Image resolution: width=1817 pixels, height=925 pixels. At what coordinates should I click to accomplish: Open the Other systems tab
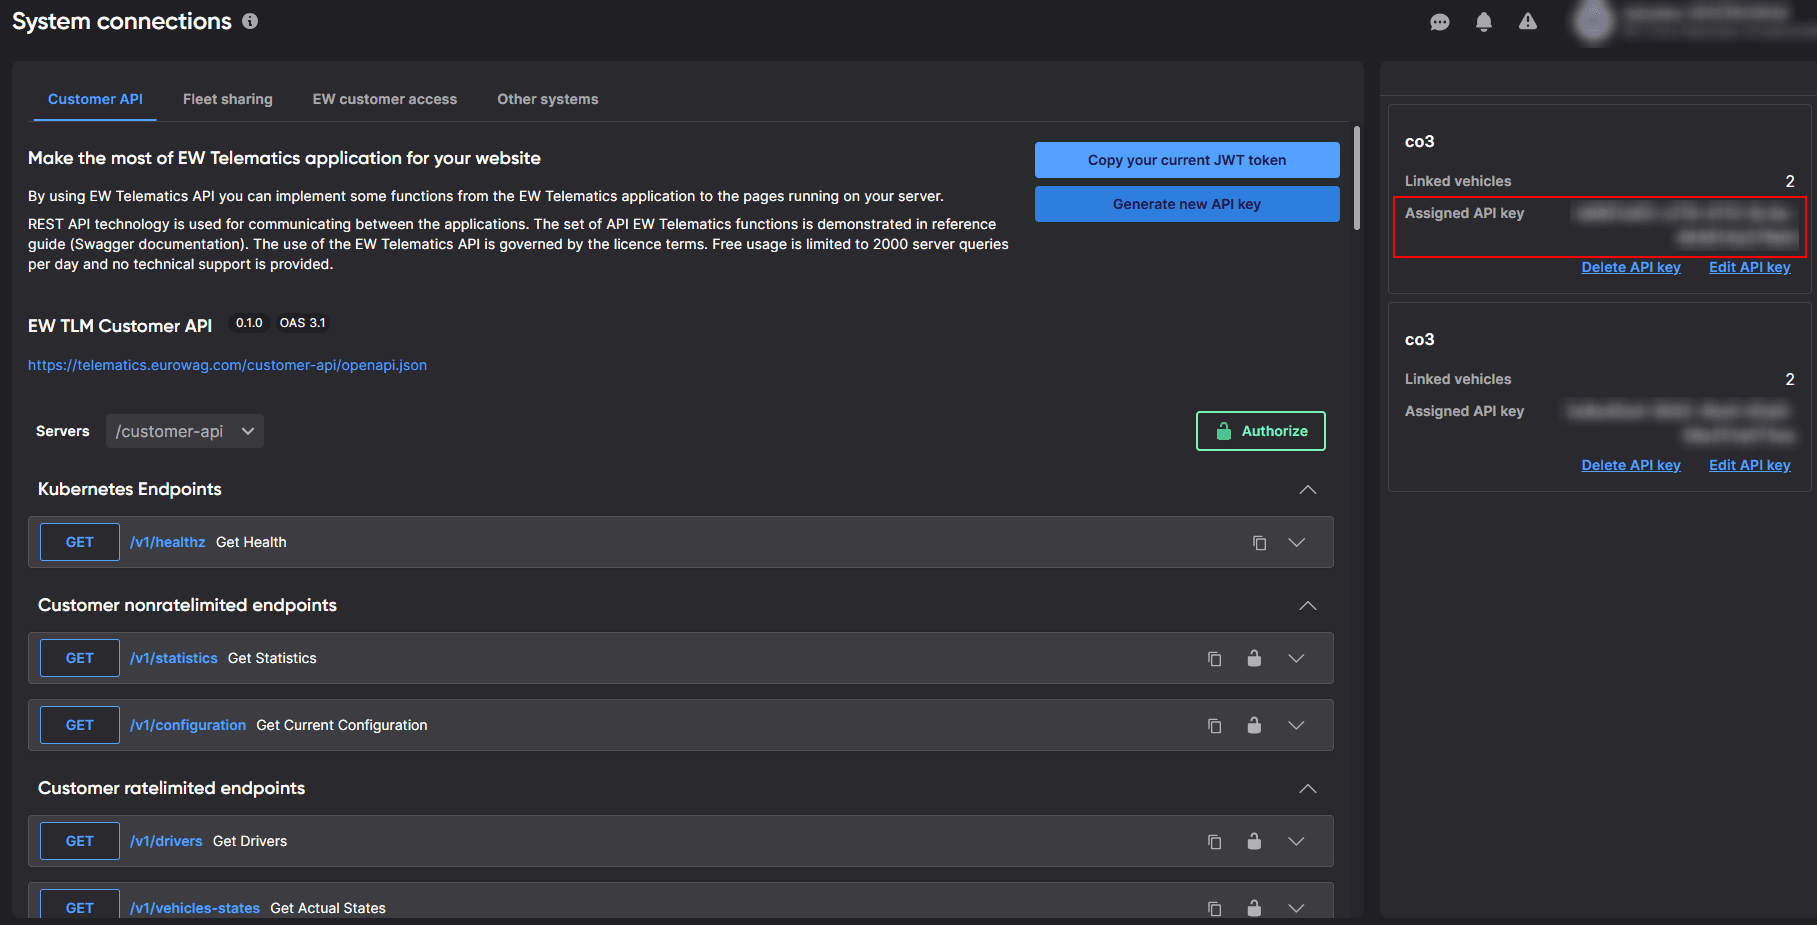[548, 99]
